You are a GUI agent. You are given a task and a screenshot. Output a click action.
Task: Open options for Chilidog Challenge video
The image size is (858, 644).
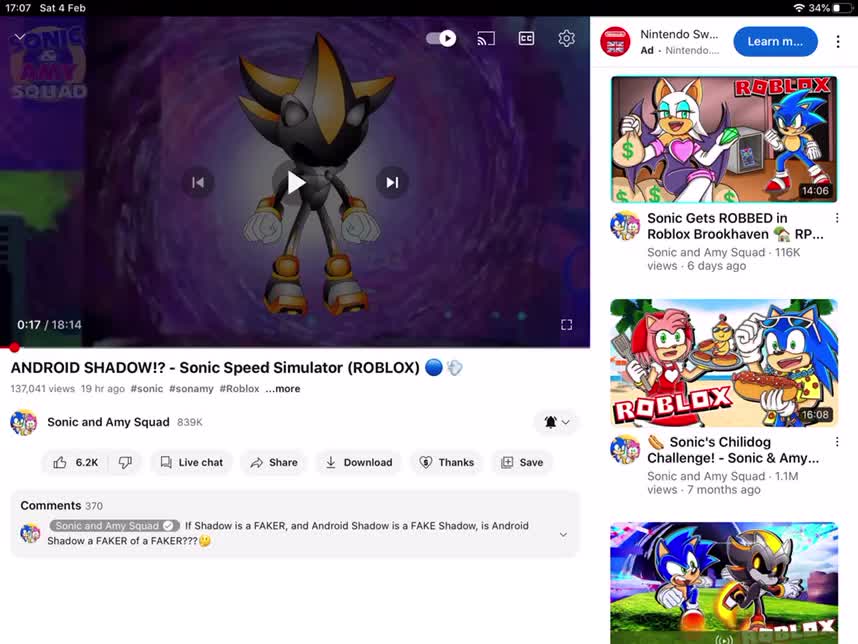click(x=837, y=442)
